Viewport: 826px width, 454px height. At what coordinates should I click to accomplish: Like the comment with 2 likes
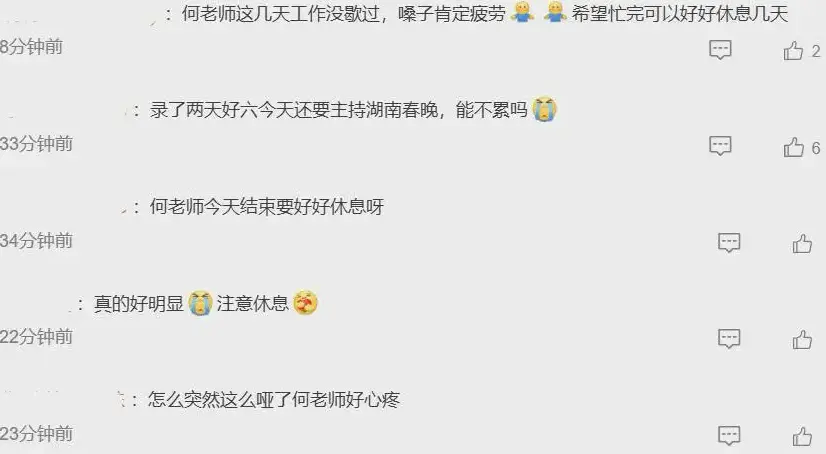tap(793, 51)
